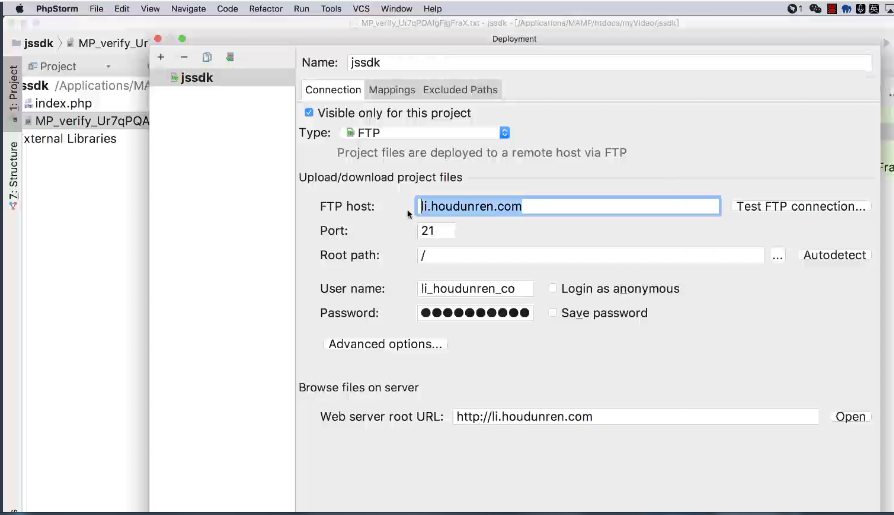Open the Apple menu
This screenshot has height=515, width=894.
(19, 9)
